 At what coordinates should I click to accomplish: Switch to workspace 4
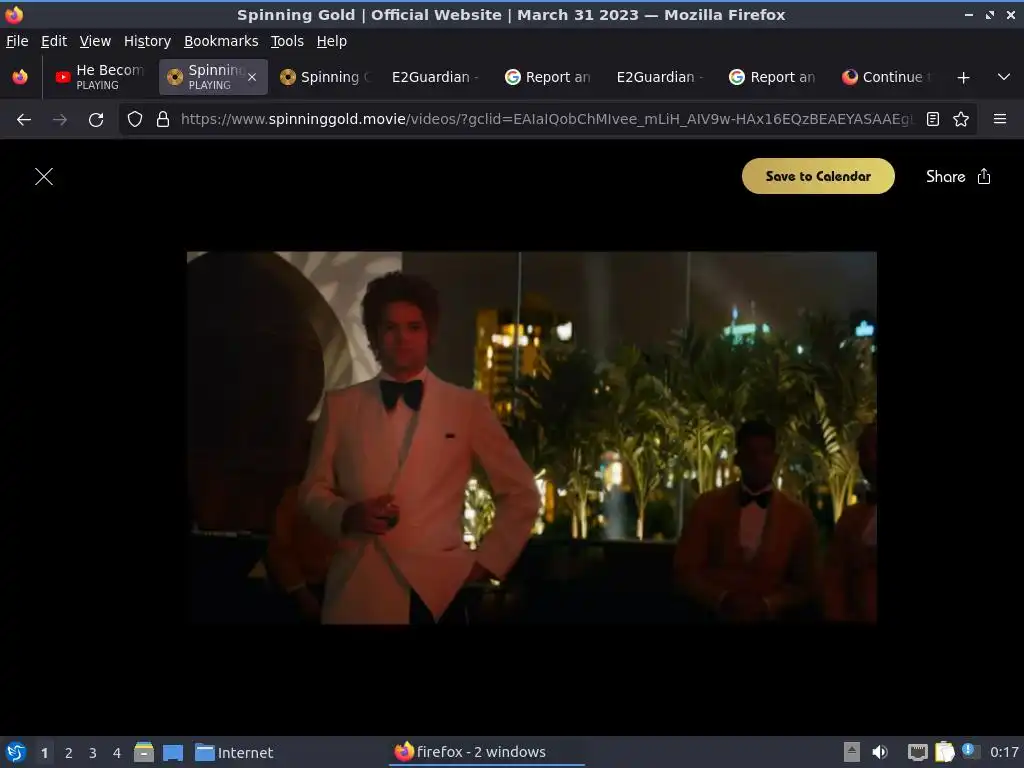point(117,753)
